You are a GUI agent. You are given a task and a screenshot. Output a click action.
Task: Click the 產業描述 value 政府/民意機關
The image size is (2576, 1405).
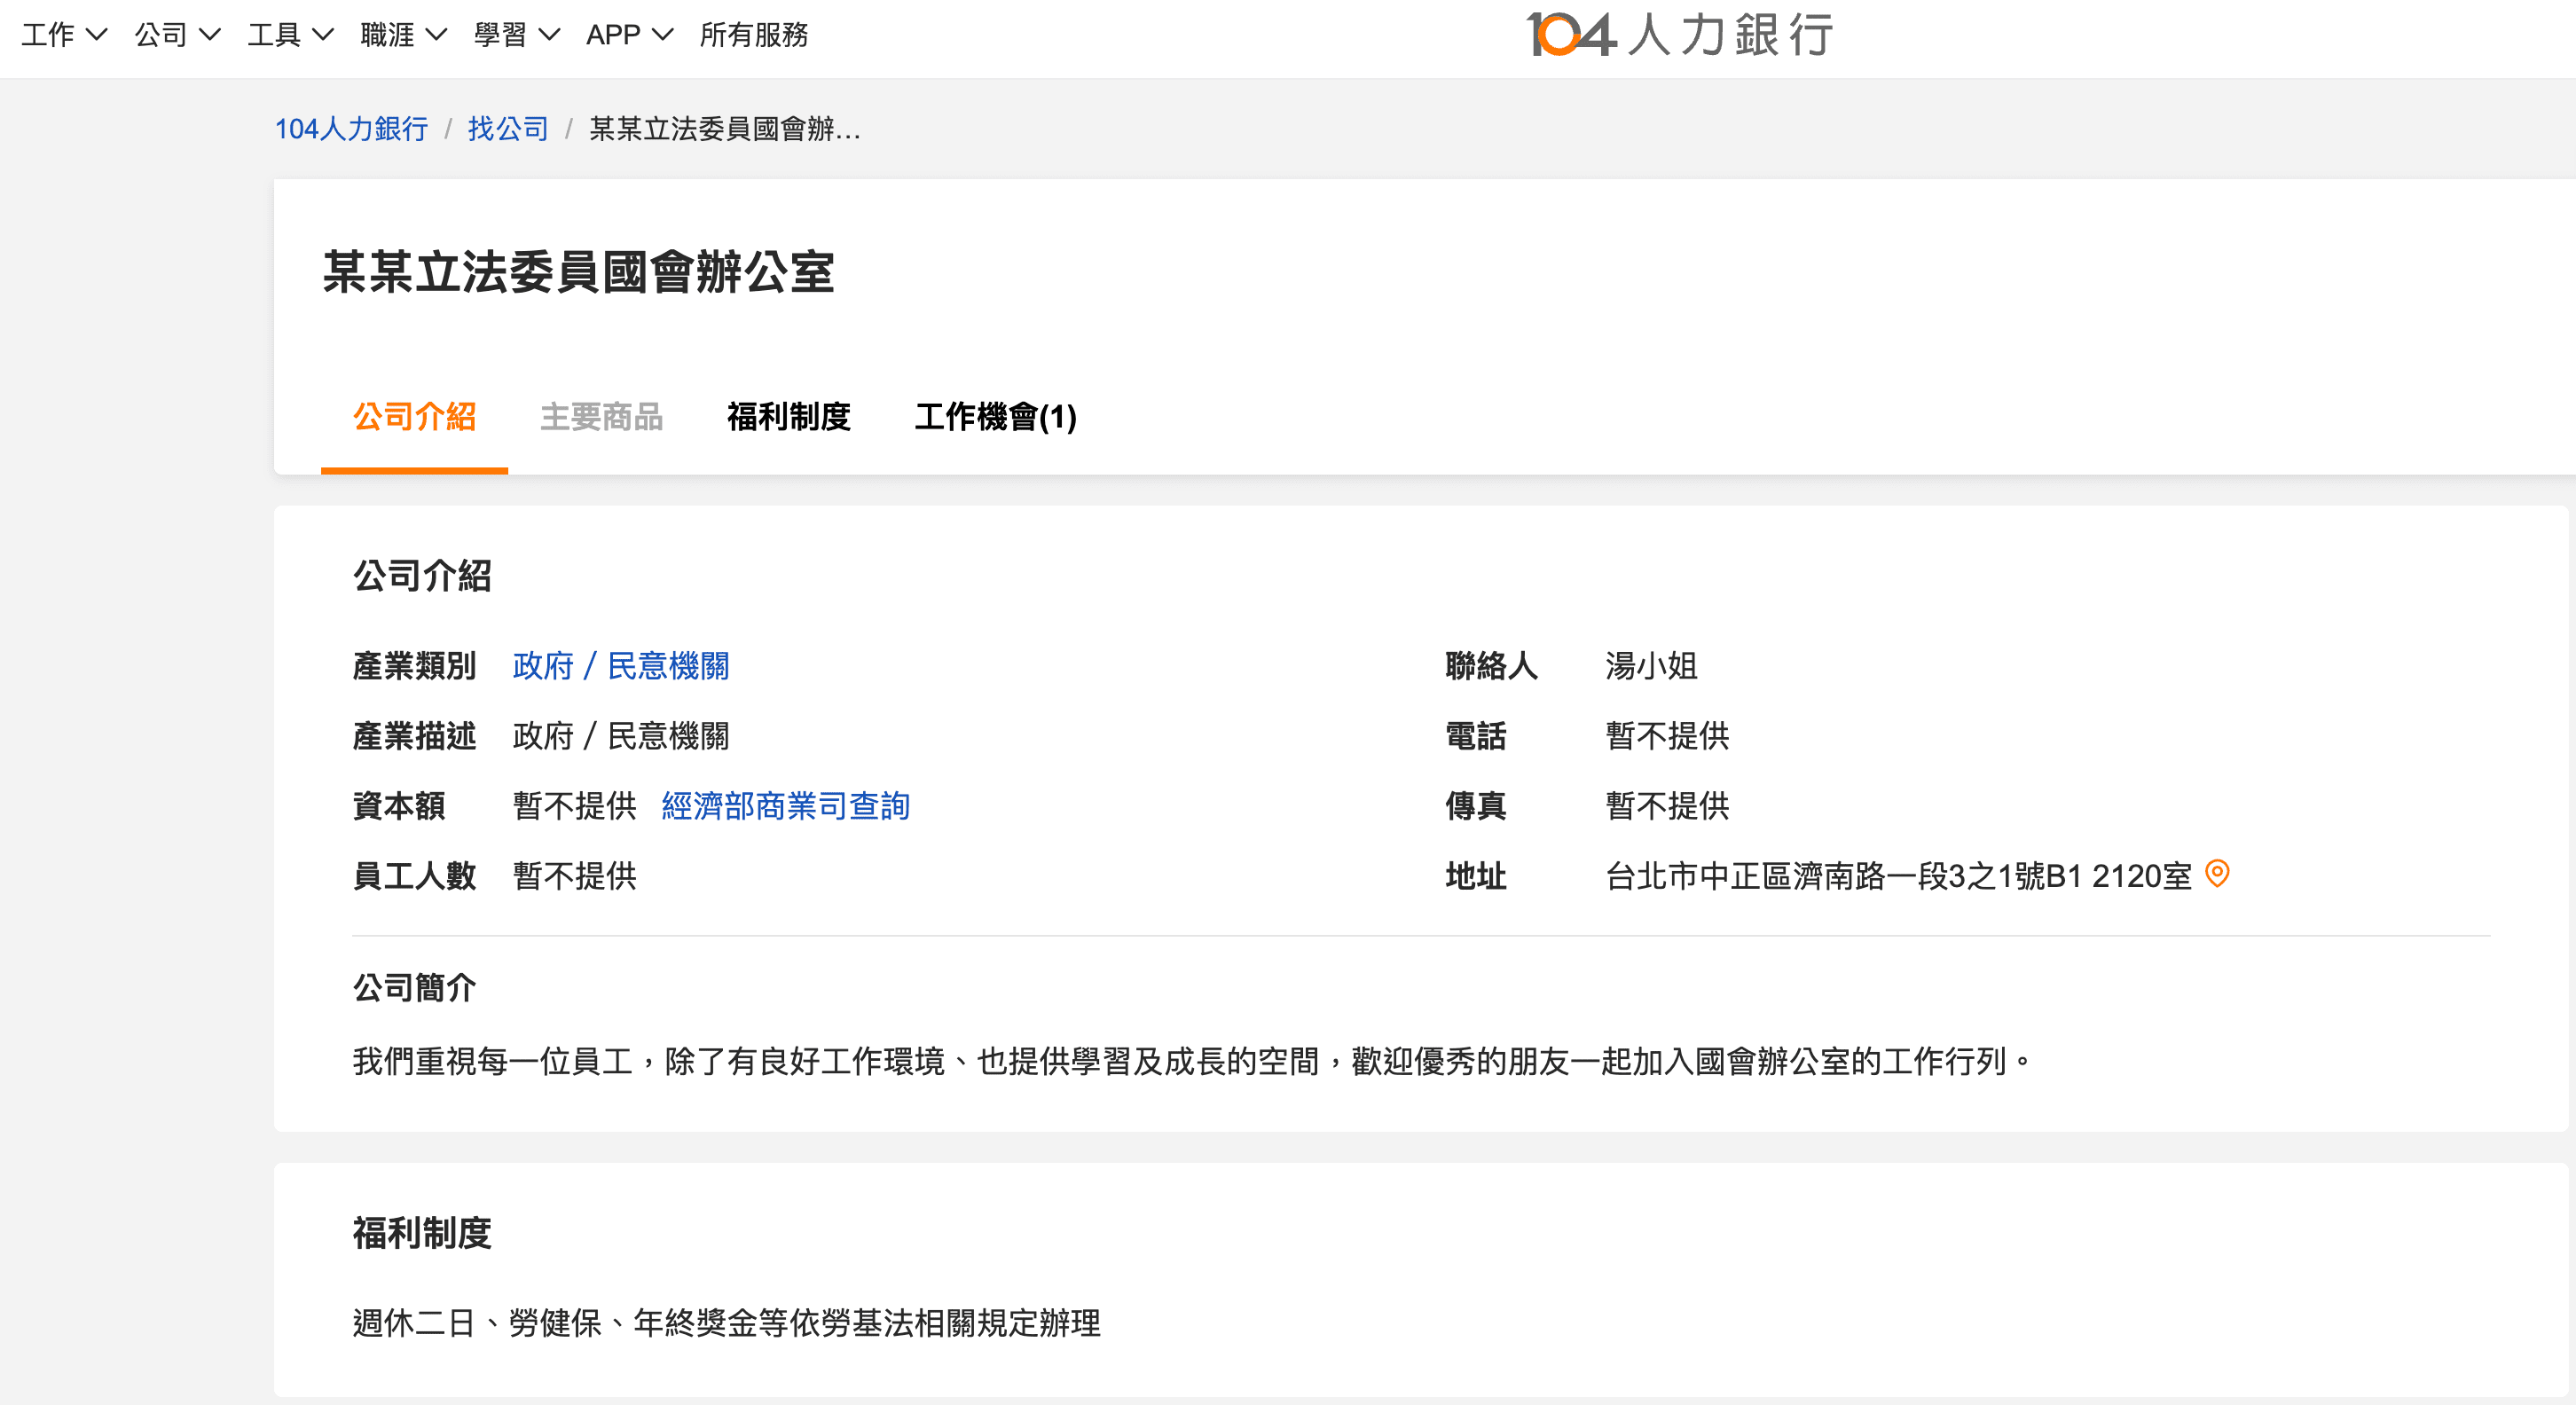point(620,736)
